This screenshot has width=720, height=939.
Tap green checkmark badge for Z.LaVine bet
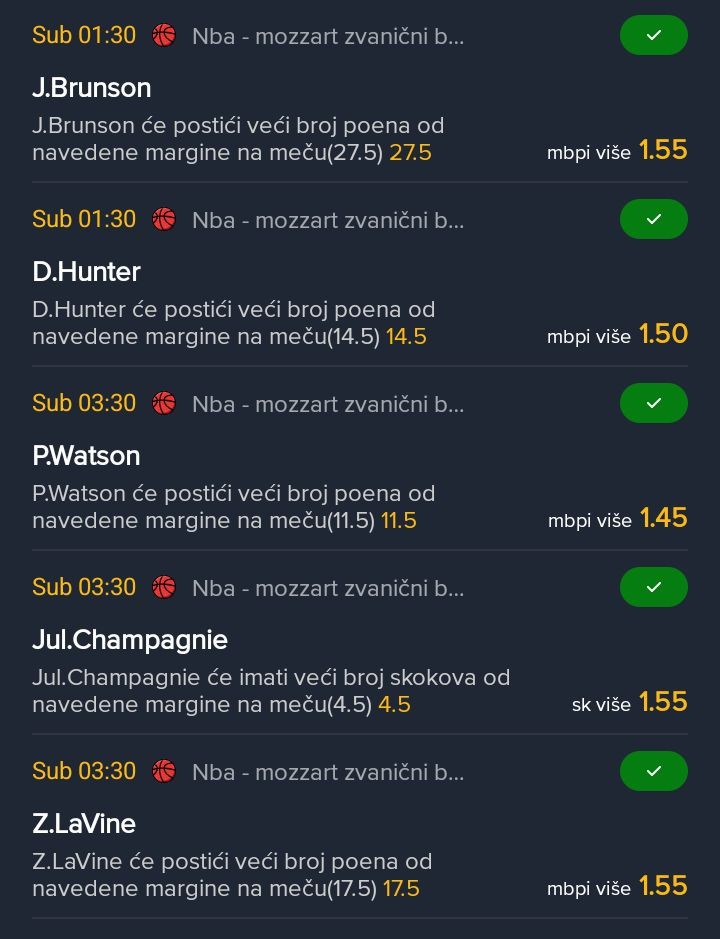[x=654, y=772]
